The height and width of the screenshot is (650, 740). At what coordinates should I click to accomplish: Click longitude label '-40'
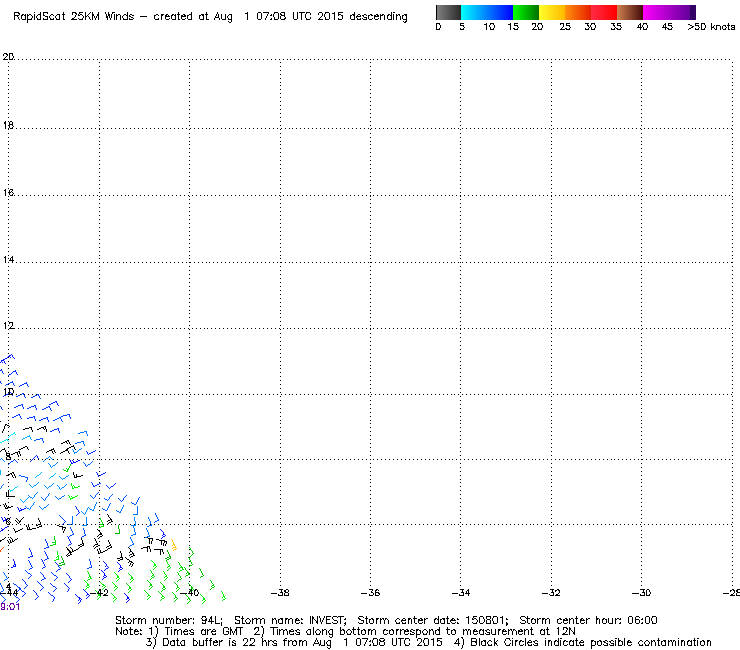click(x=190, y=592)
